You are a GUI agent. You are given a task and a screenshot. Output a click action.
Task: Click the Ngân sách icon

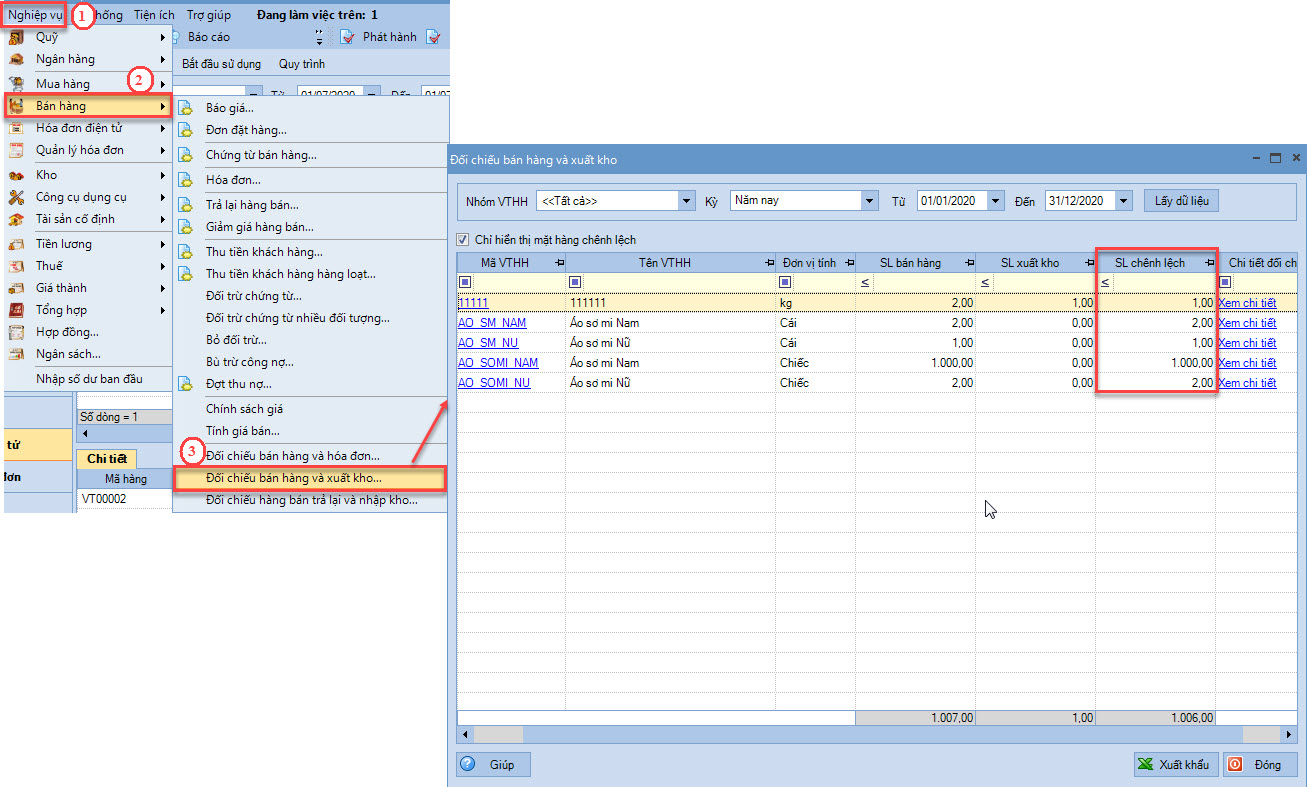[16, 354]
